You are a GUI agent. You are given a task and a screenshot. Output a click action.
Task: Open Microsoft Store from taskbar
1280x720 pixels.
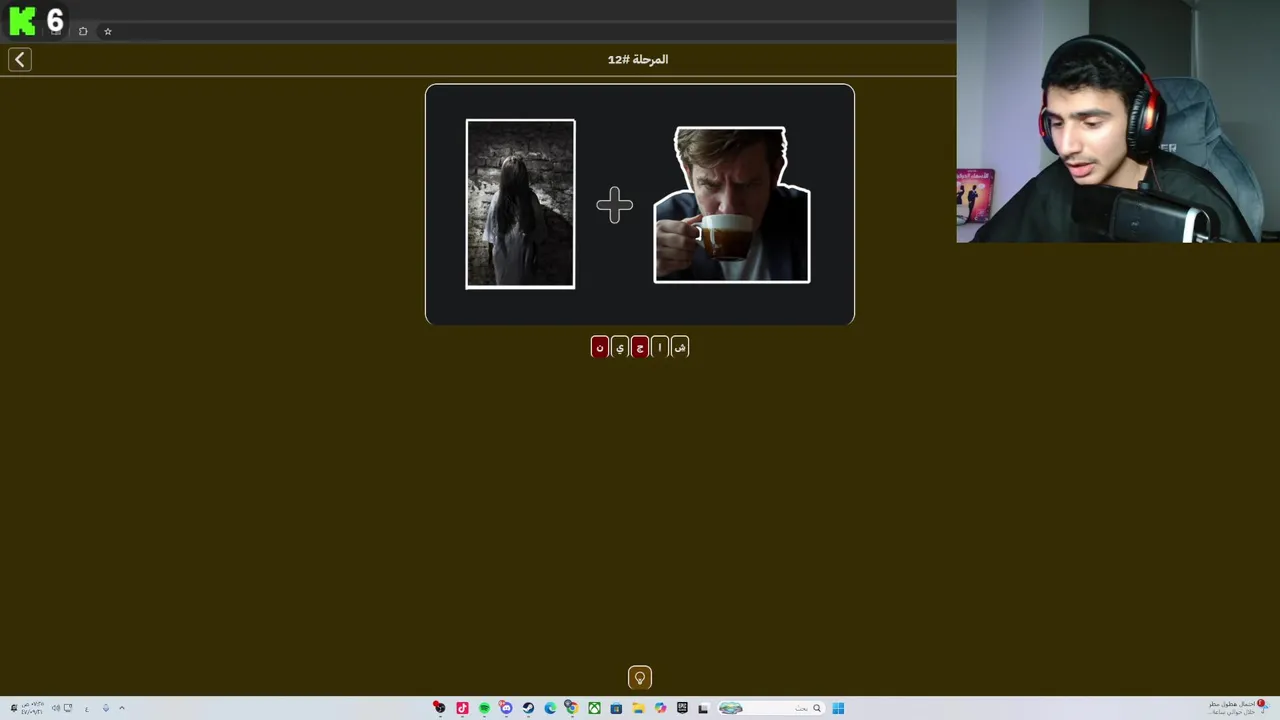[616, 708]
